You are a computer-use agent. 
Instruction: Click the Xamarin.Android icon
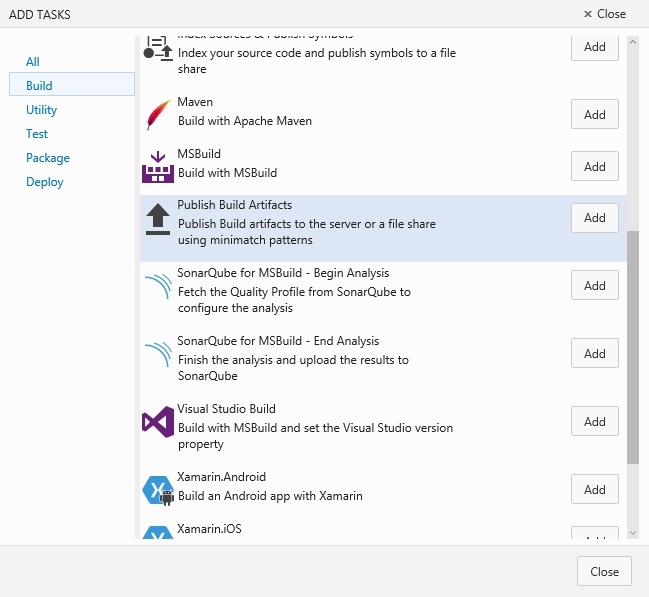[158, 490]
